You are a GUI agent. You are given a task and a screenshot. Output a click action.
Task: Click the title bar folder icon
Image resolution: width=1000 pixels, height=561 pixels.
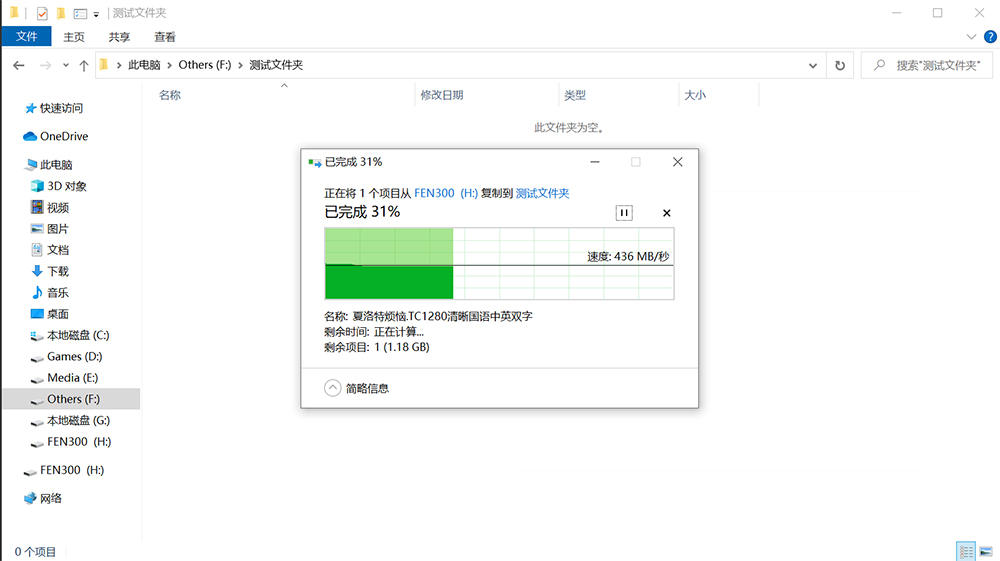[x=14, y=12]
